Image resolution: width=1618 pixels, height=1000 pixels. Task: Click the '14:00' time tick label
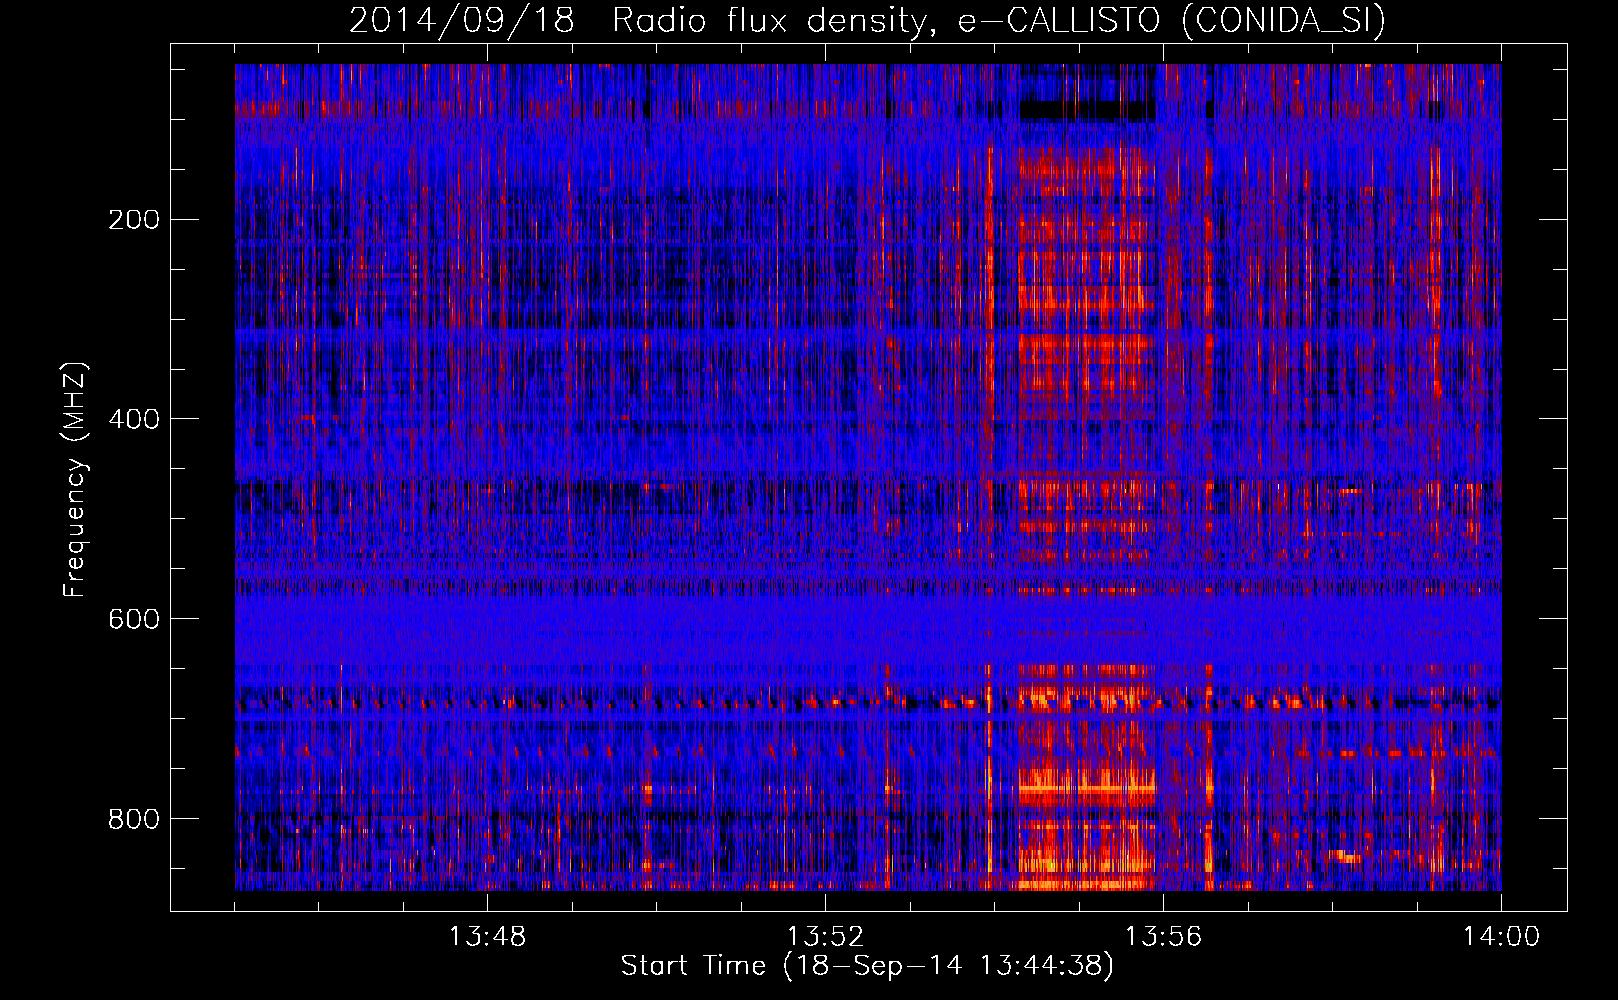pos(1501,937)
